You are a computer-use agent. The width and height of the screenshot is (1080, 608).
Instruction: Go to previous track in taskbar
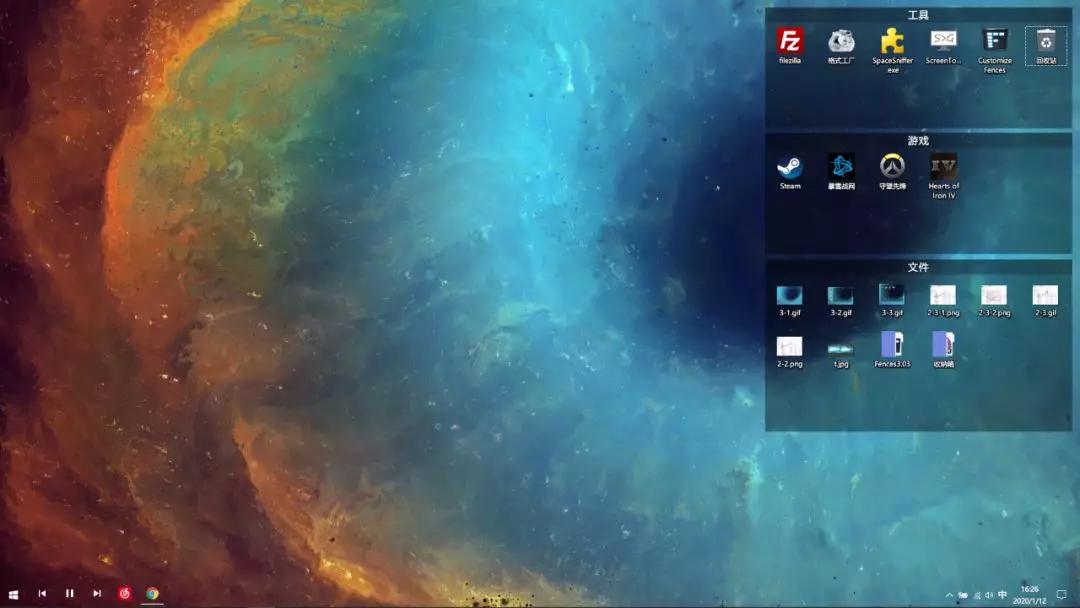click(42, 593)
